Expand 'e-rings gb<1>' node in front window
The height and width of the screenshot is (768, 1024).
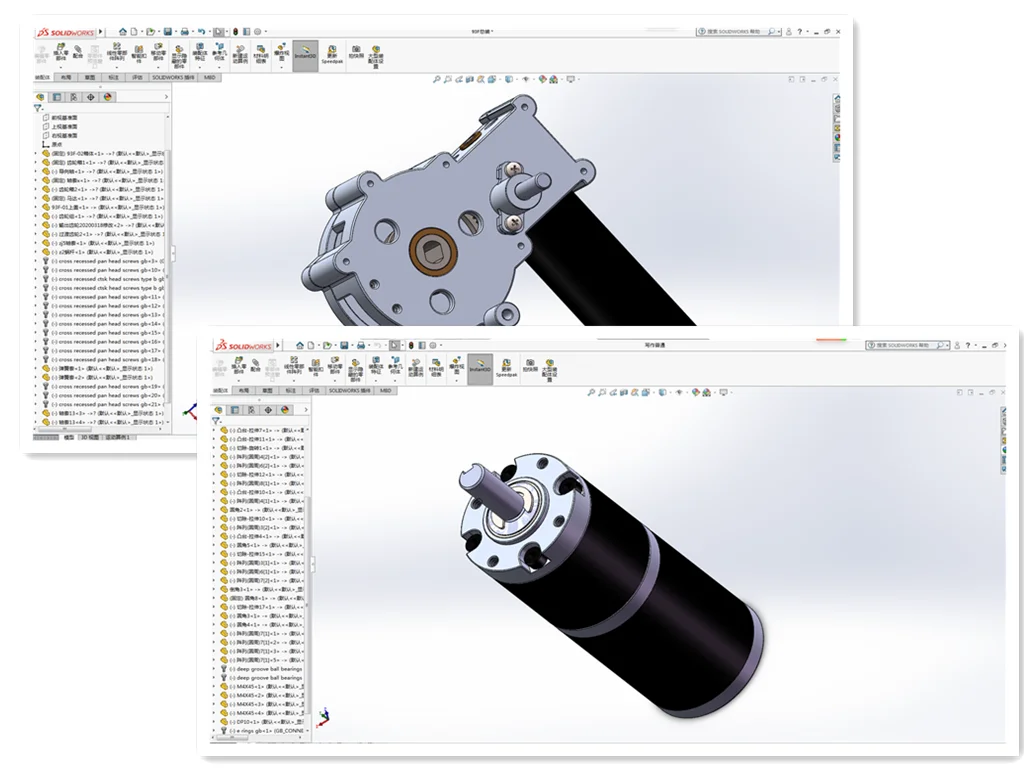[x=214, y=731]
